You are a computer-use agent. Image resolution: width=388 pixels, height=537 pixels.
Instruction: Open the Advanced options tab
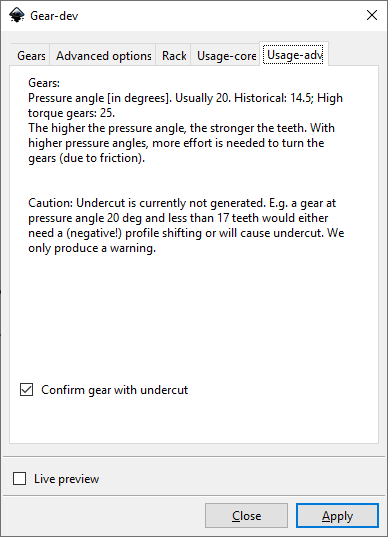click(x=103, y=55)
